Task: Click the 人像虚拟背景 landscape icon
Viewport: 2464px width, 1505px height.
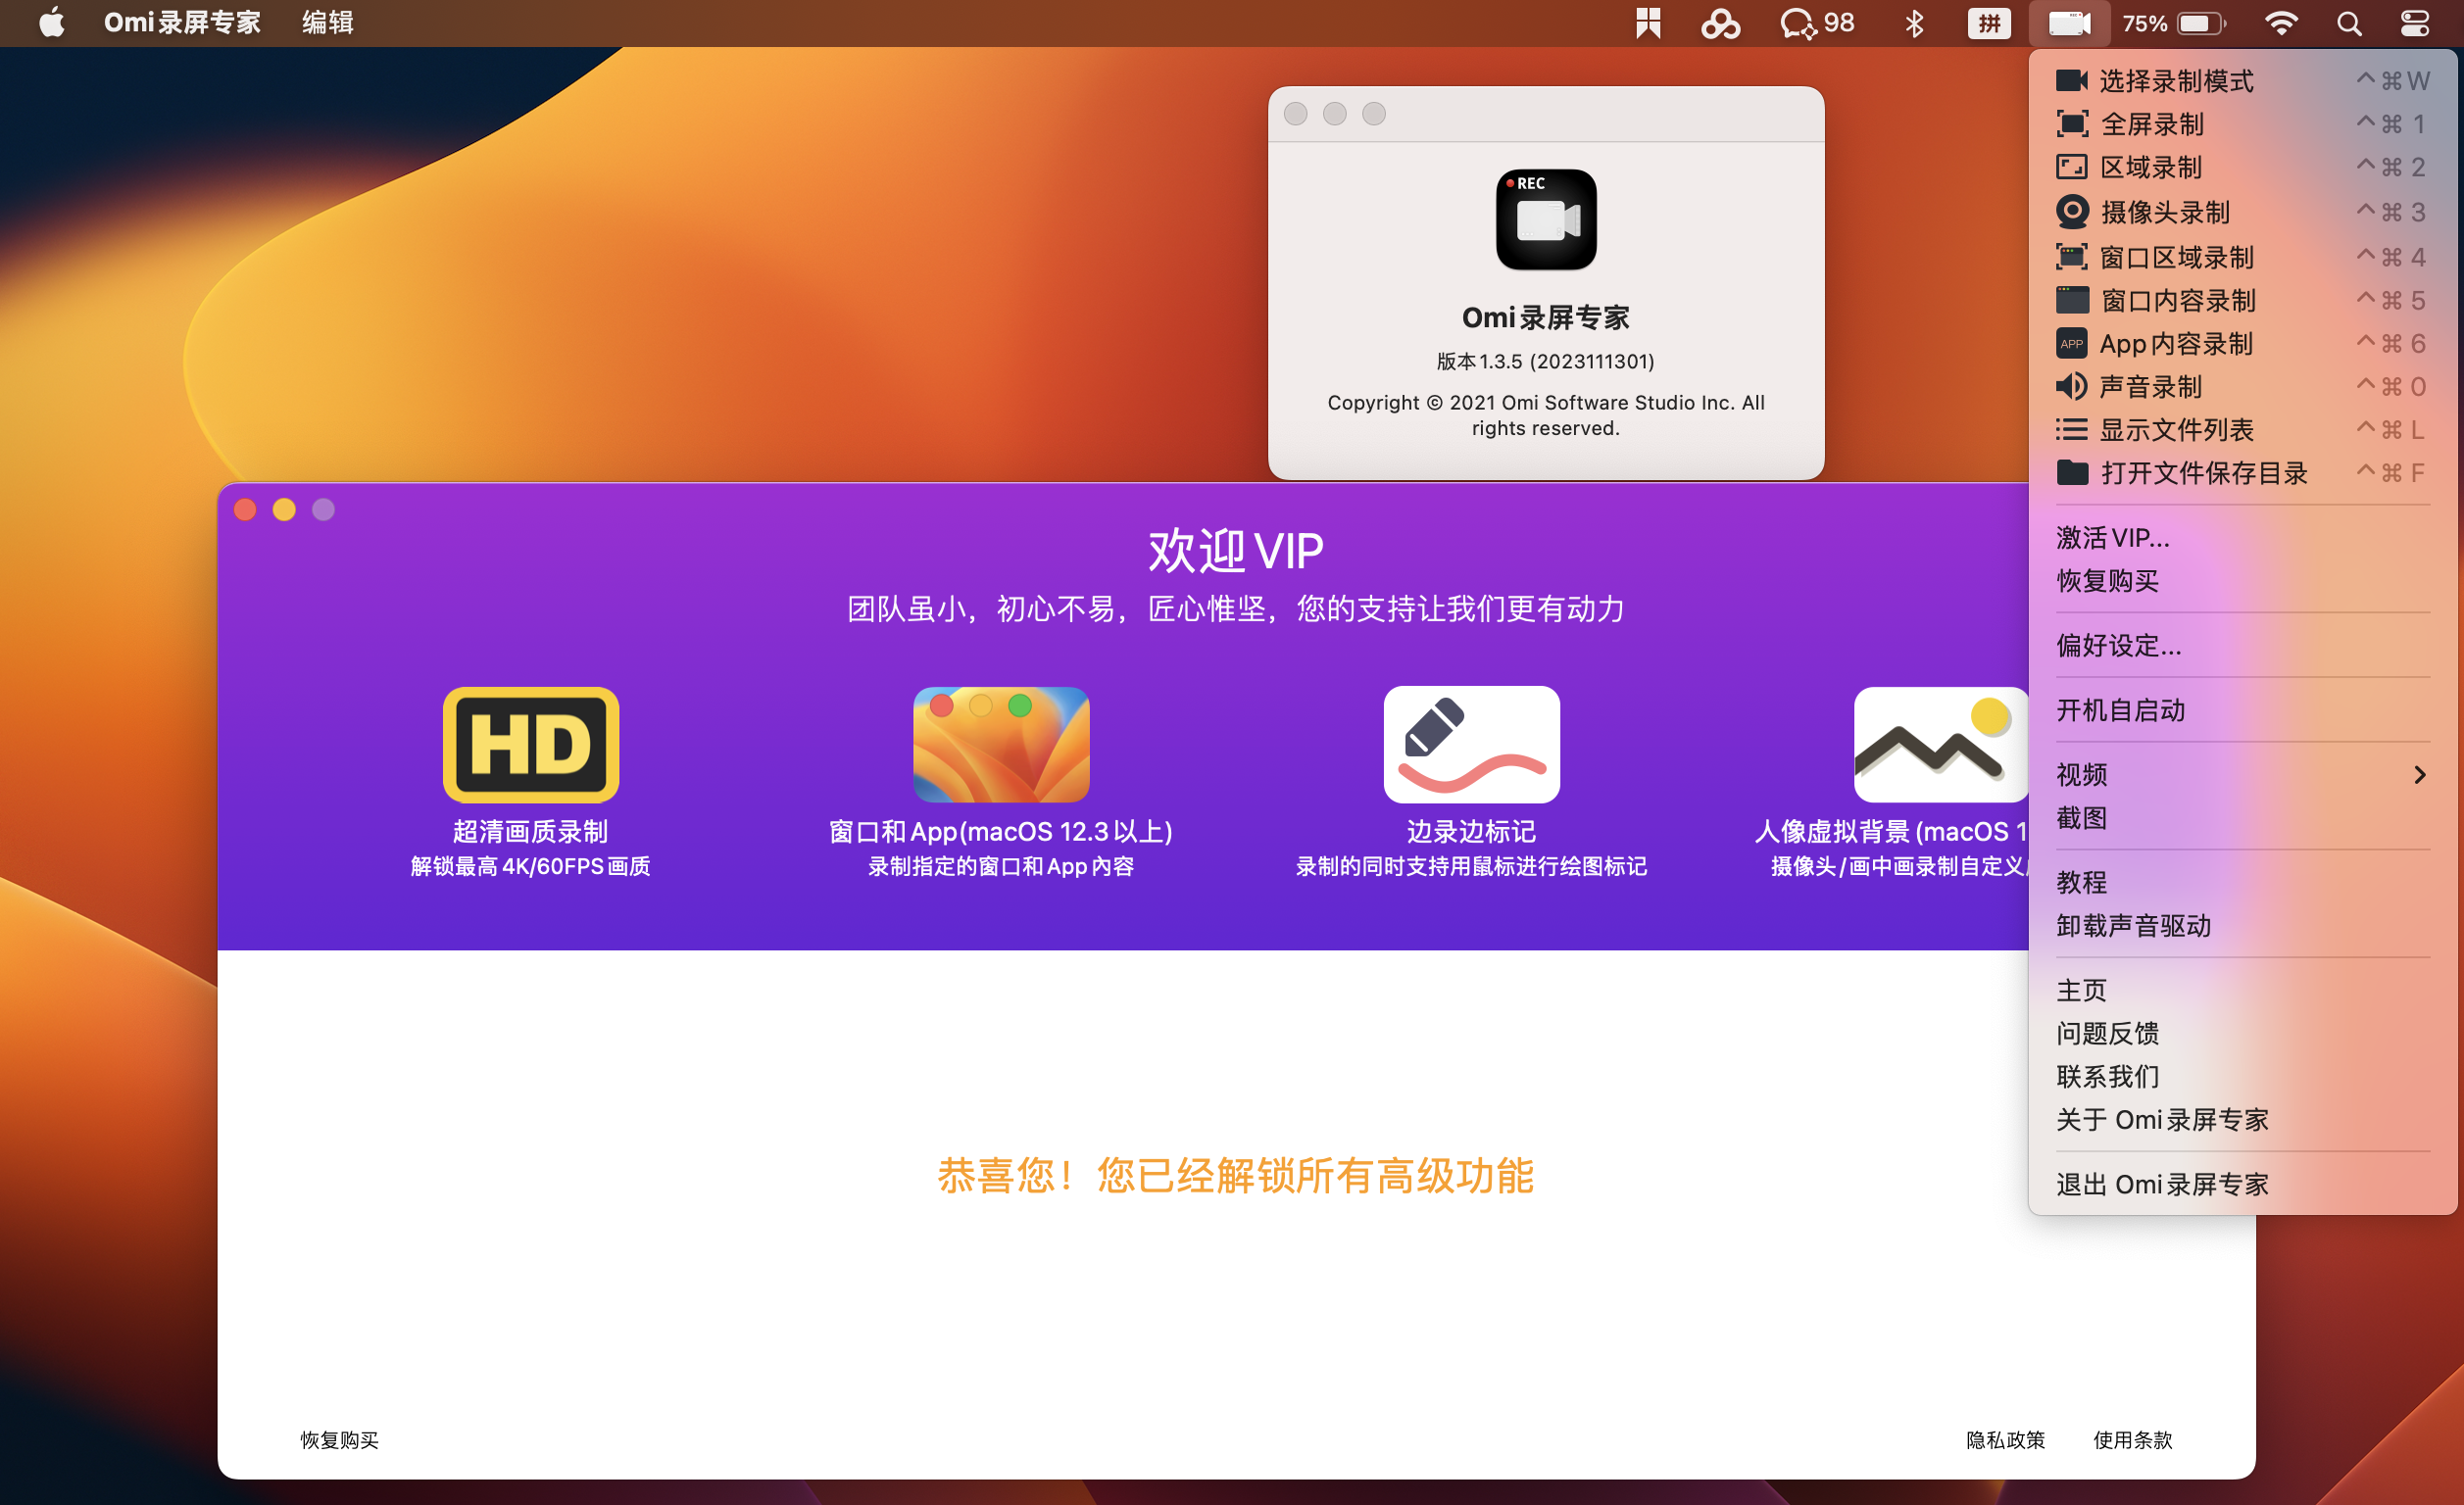Action: tap(1941, 745)
